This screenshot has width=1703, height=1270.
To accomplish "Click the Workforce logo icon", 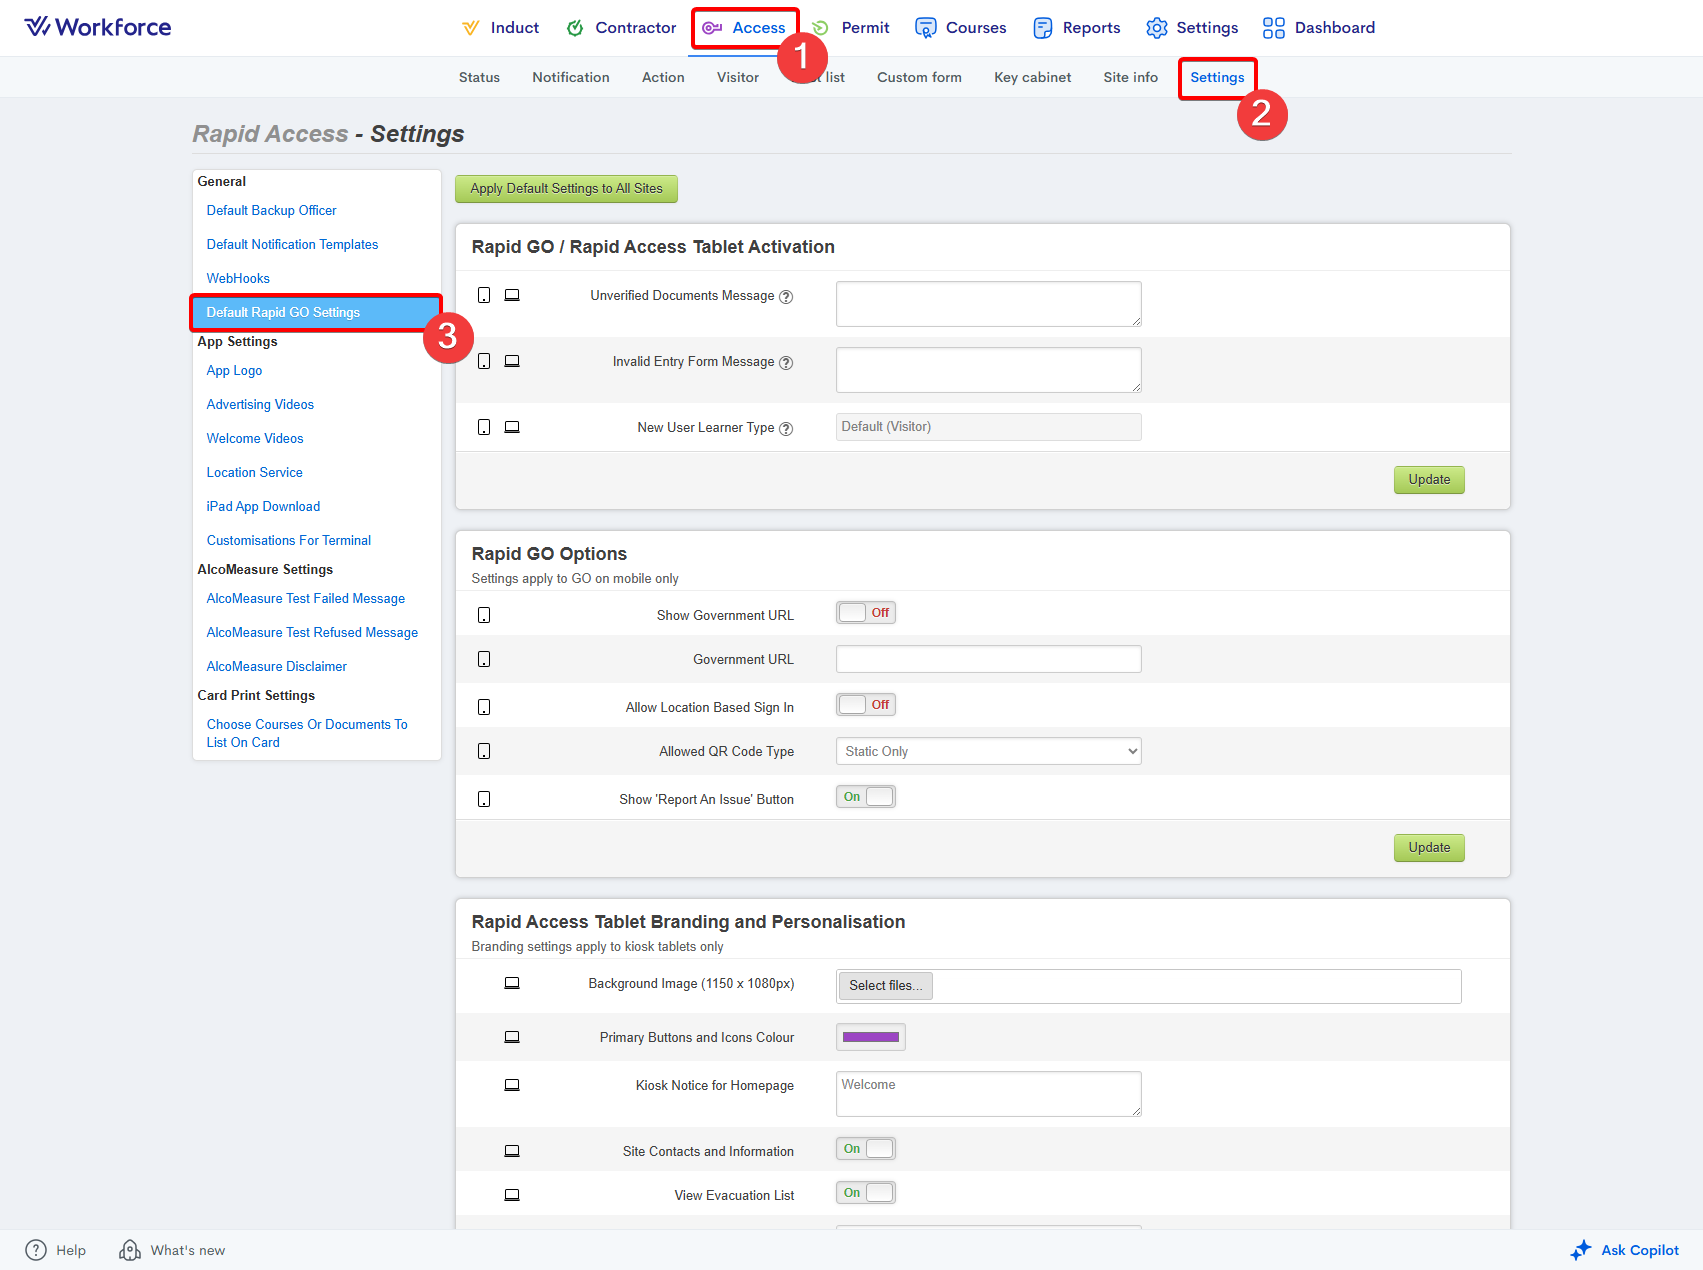I will click(37, 27).
